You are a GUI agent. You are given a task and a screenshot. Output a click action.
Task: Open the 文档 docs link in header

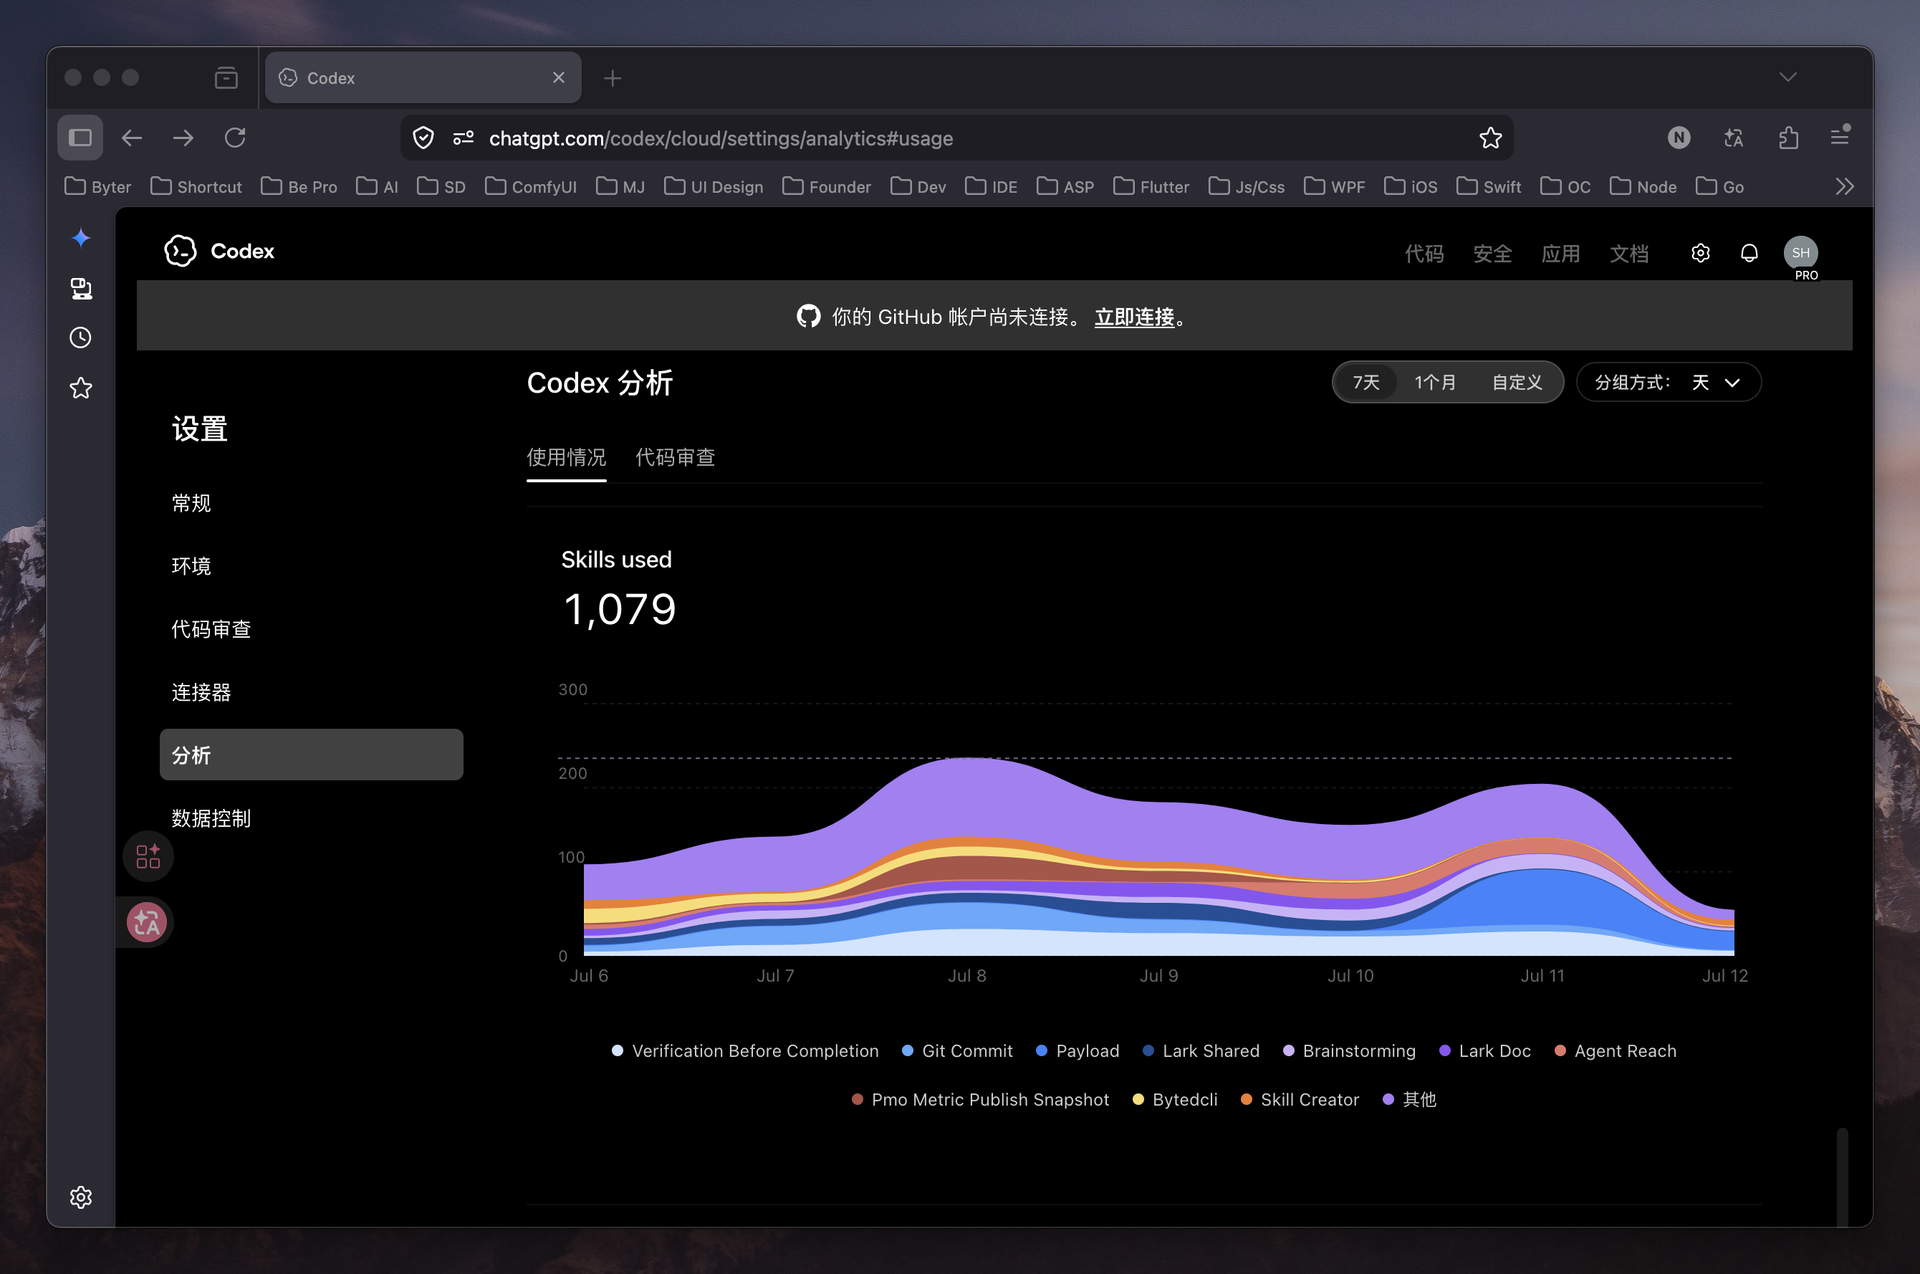click(1629, 253)
